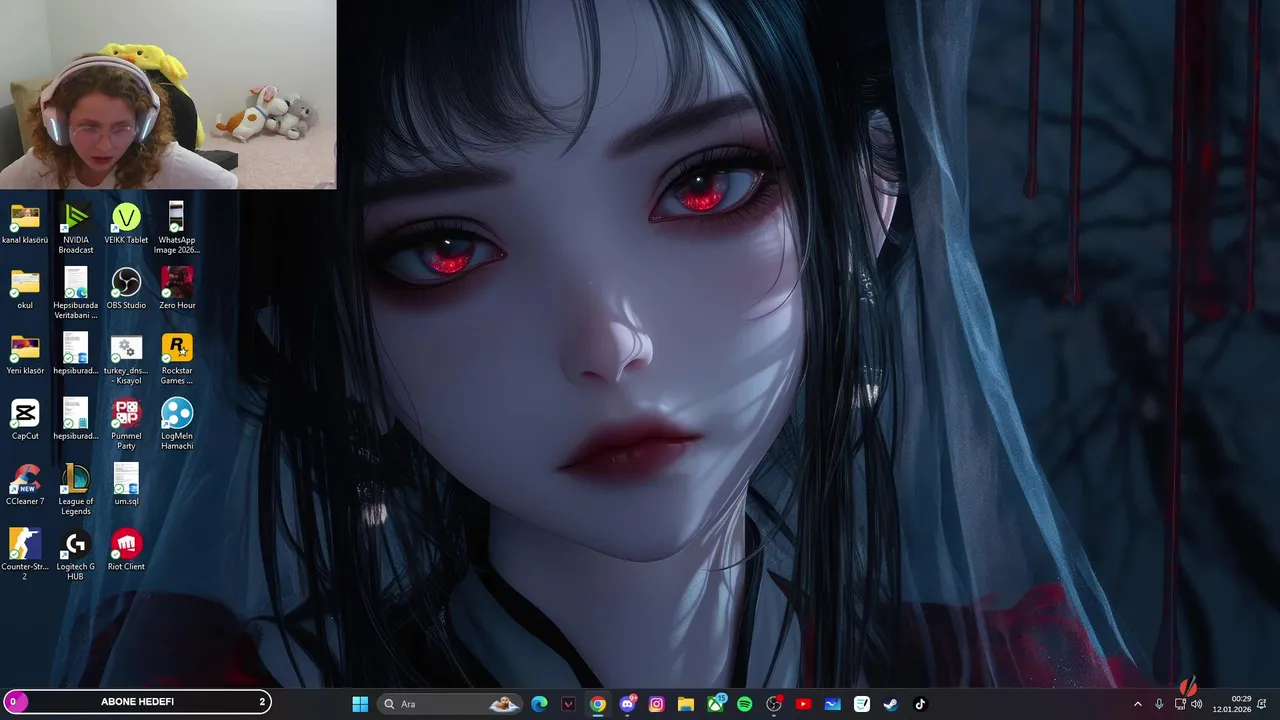Select the Riot Client icon
This screenshot has height=720, width=1280.
pyautogui.click(x=126, y=550)
